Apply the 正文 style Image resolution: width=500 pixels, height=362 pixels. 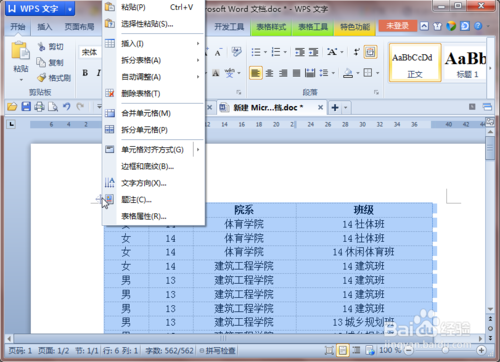(x=415, y=63)
